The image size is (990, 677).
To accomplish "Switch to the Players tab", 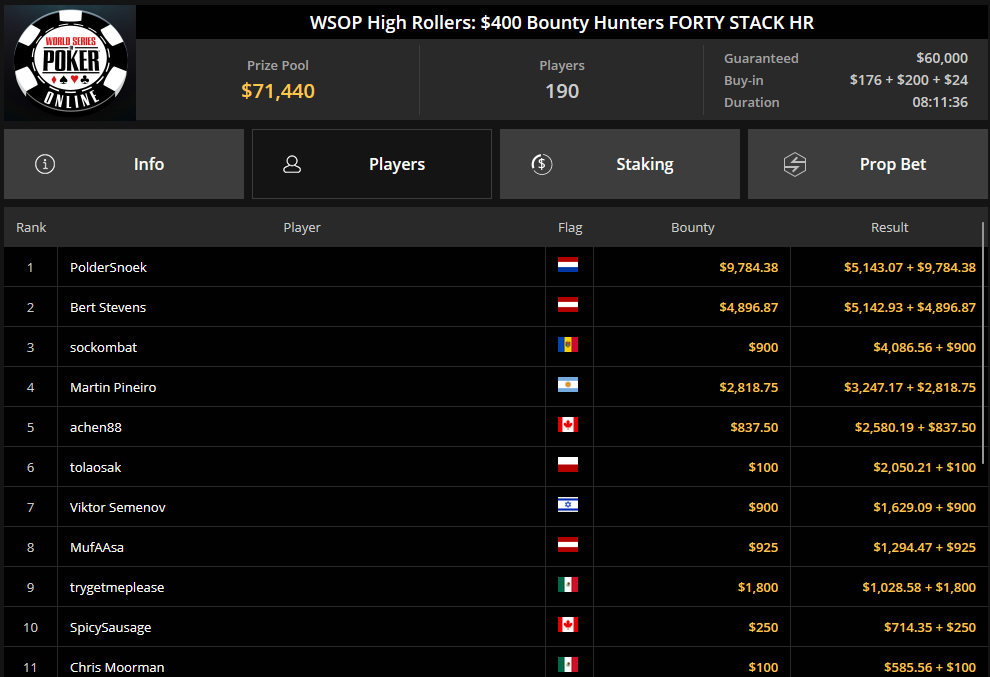I will pos(372,164).
